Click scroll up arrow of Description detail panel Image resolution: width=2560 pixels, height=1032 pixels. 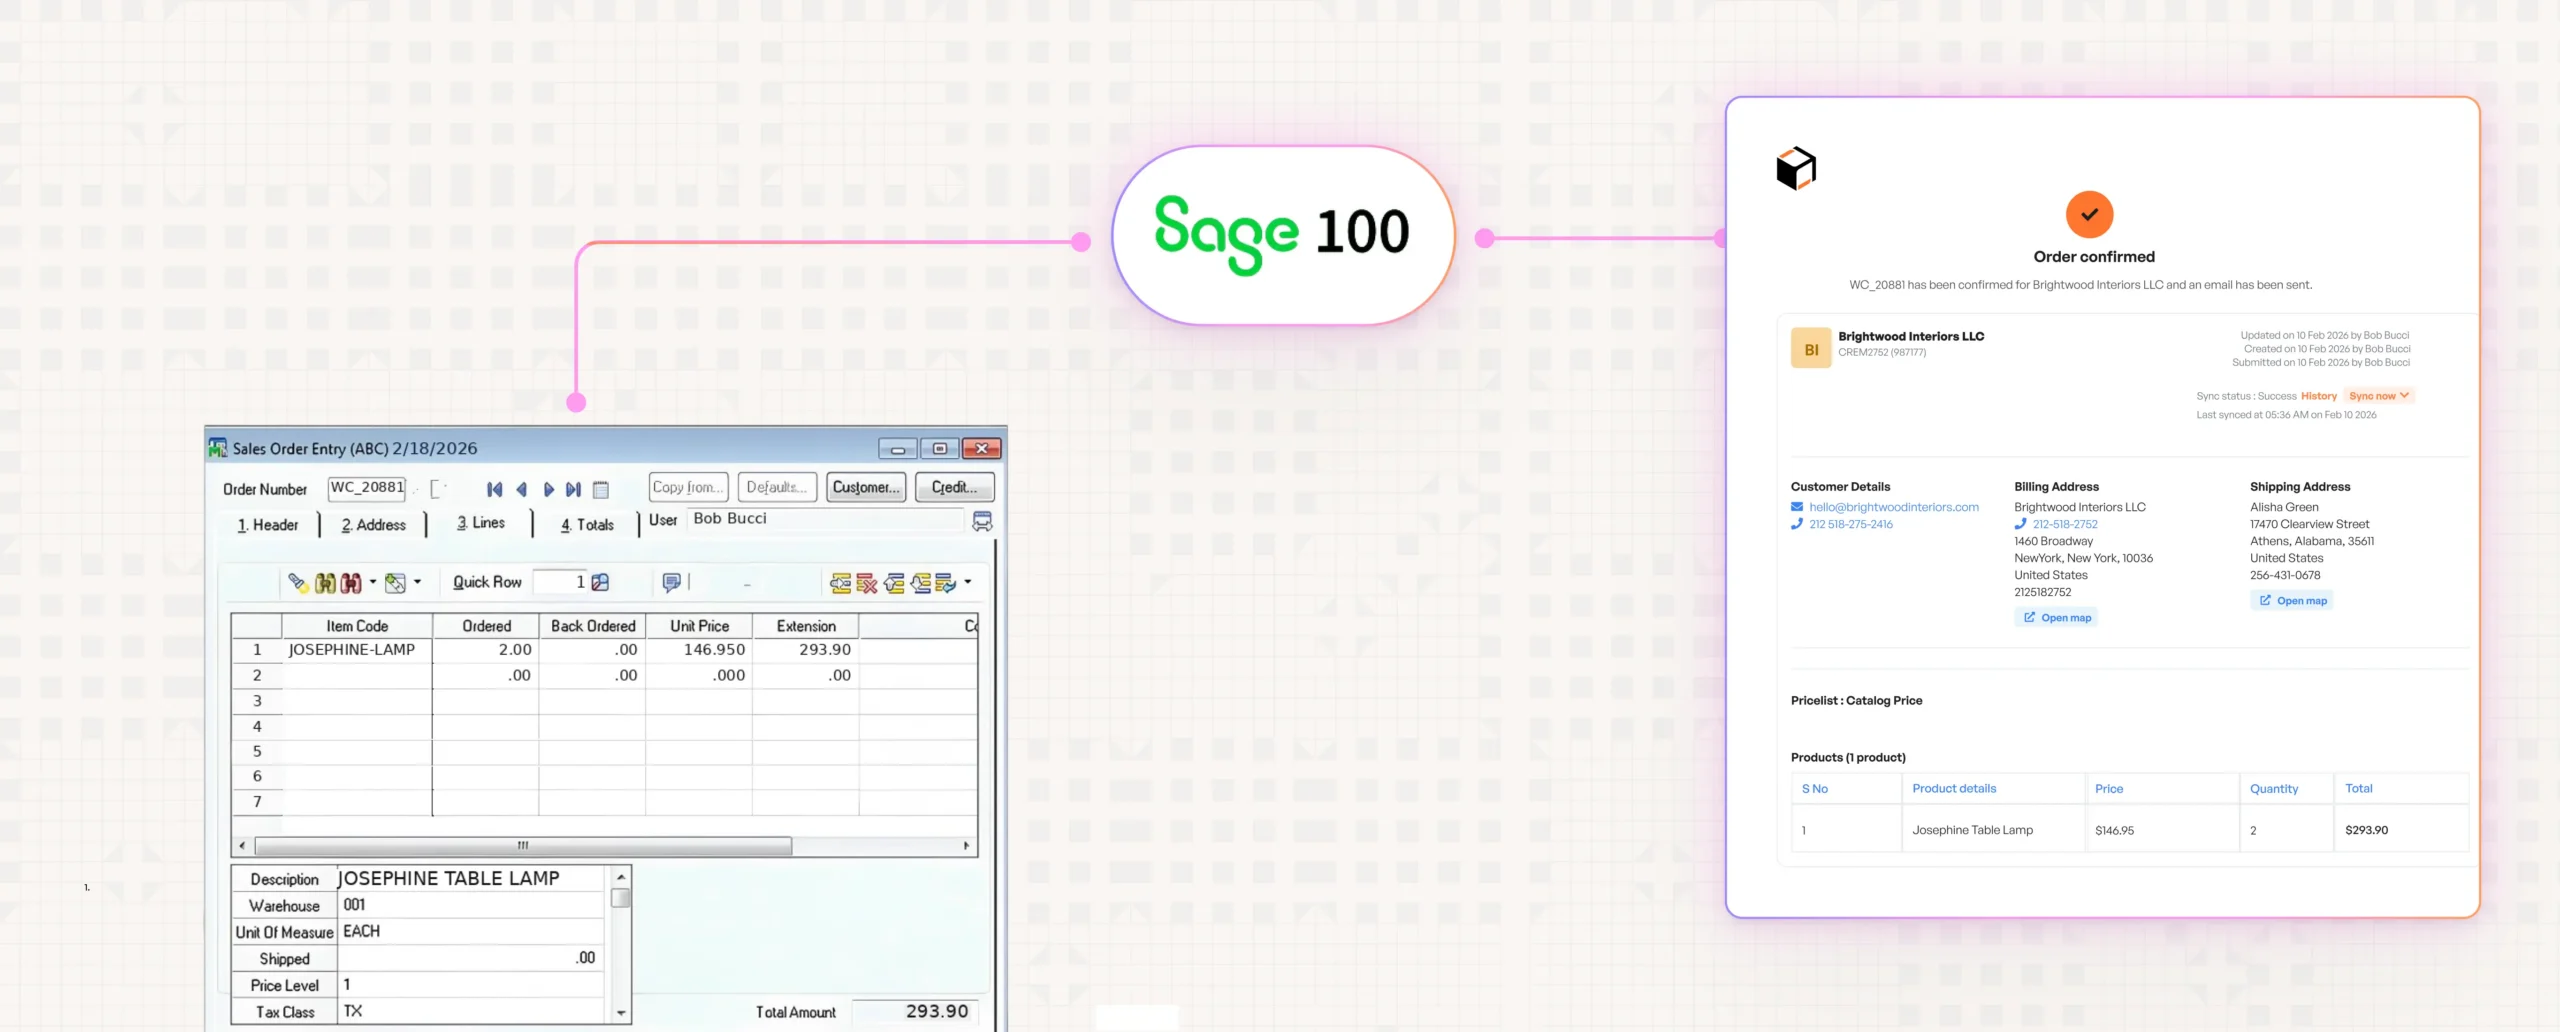[621, 877]
